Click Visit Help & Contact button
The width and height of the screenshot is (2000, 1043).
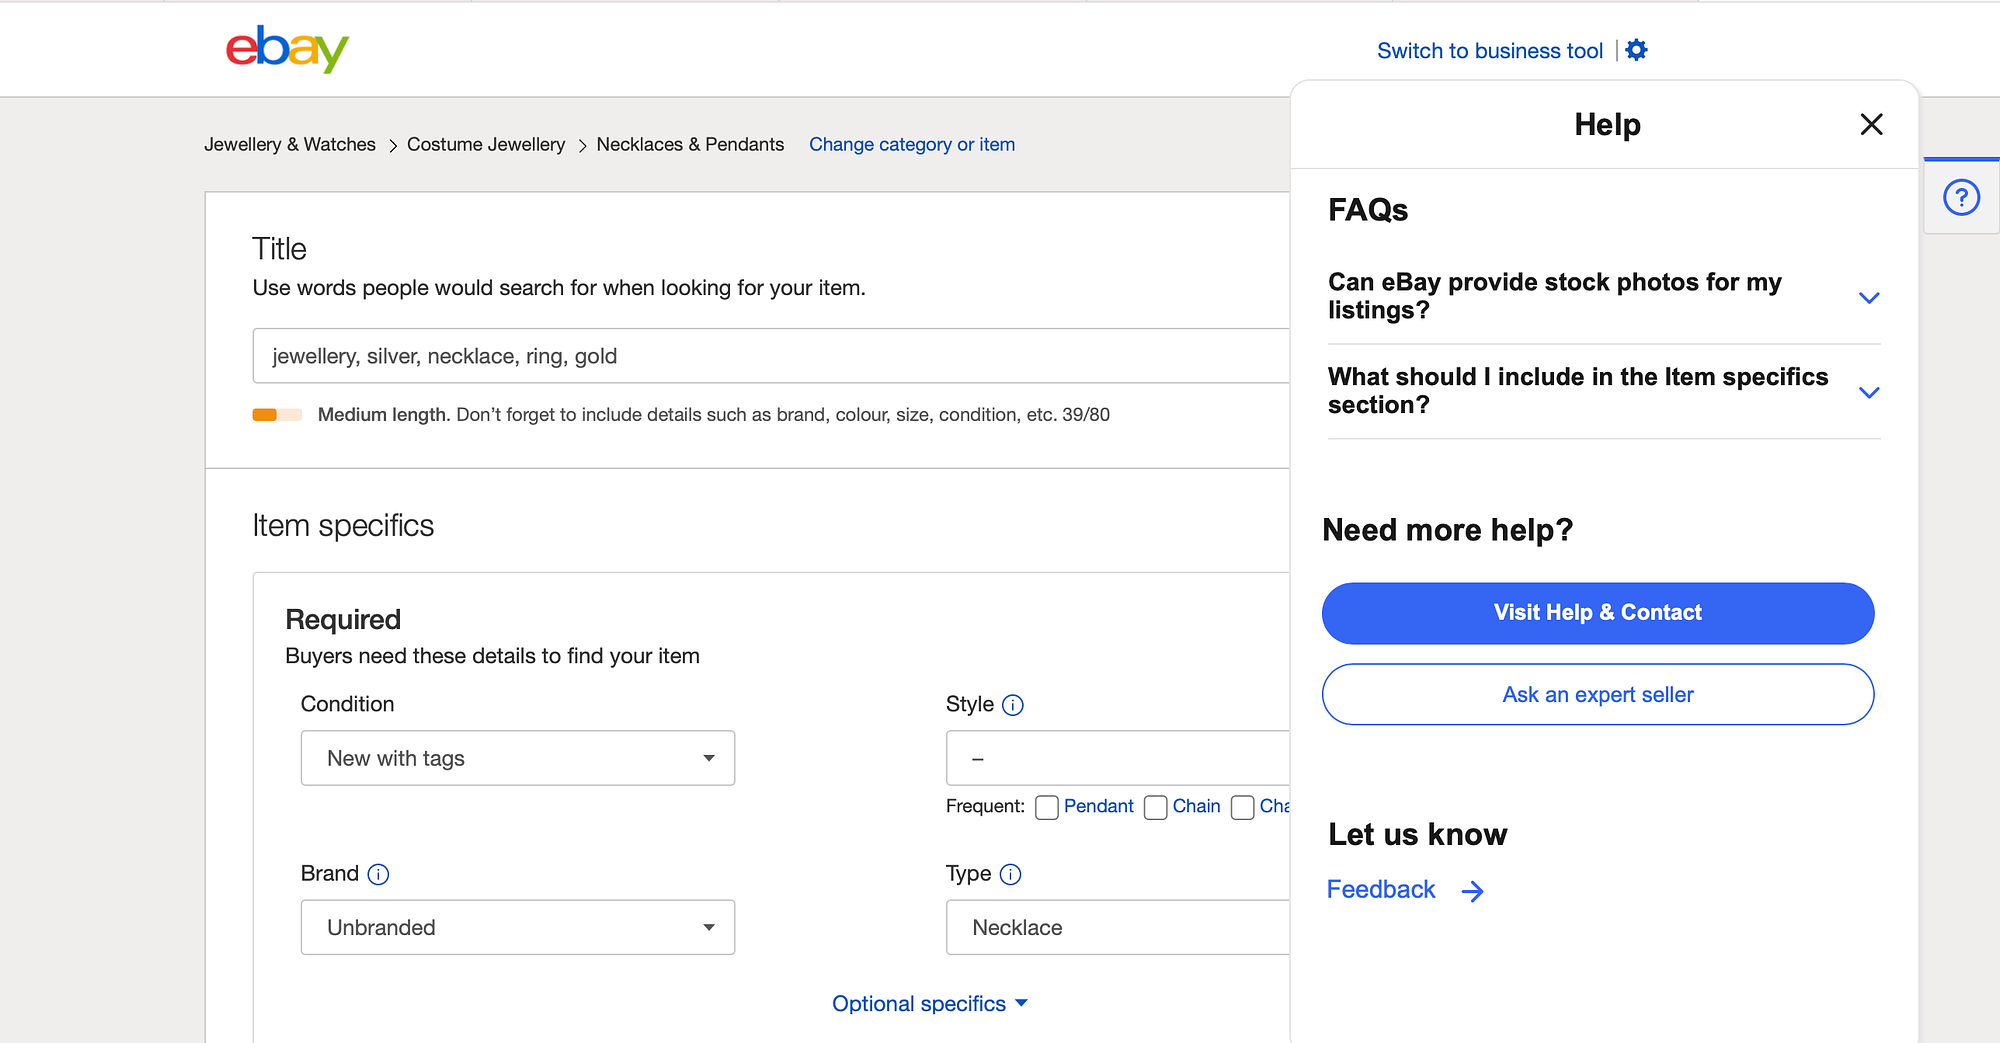(1598, 613)
